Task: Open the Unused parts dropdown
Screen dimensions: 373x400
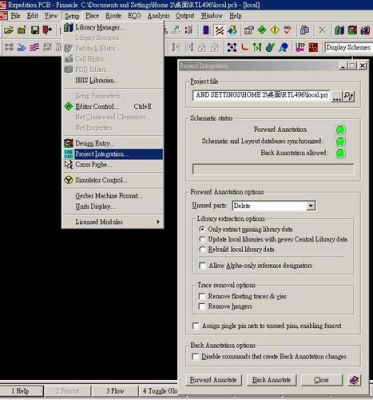Action: point(310,206)
